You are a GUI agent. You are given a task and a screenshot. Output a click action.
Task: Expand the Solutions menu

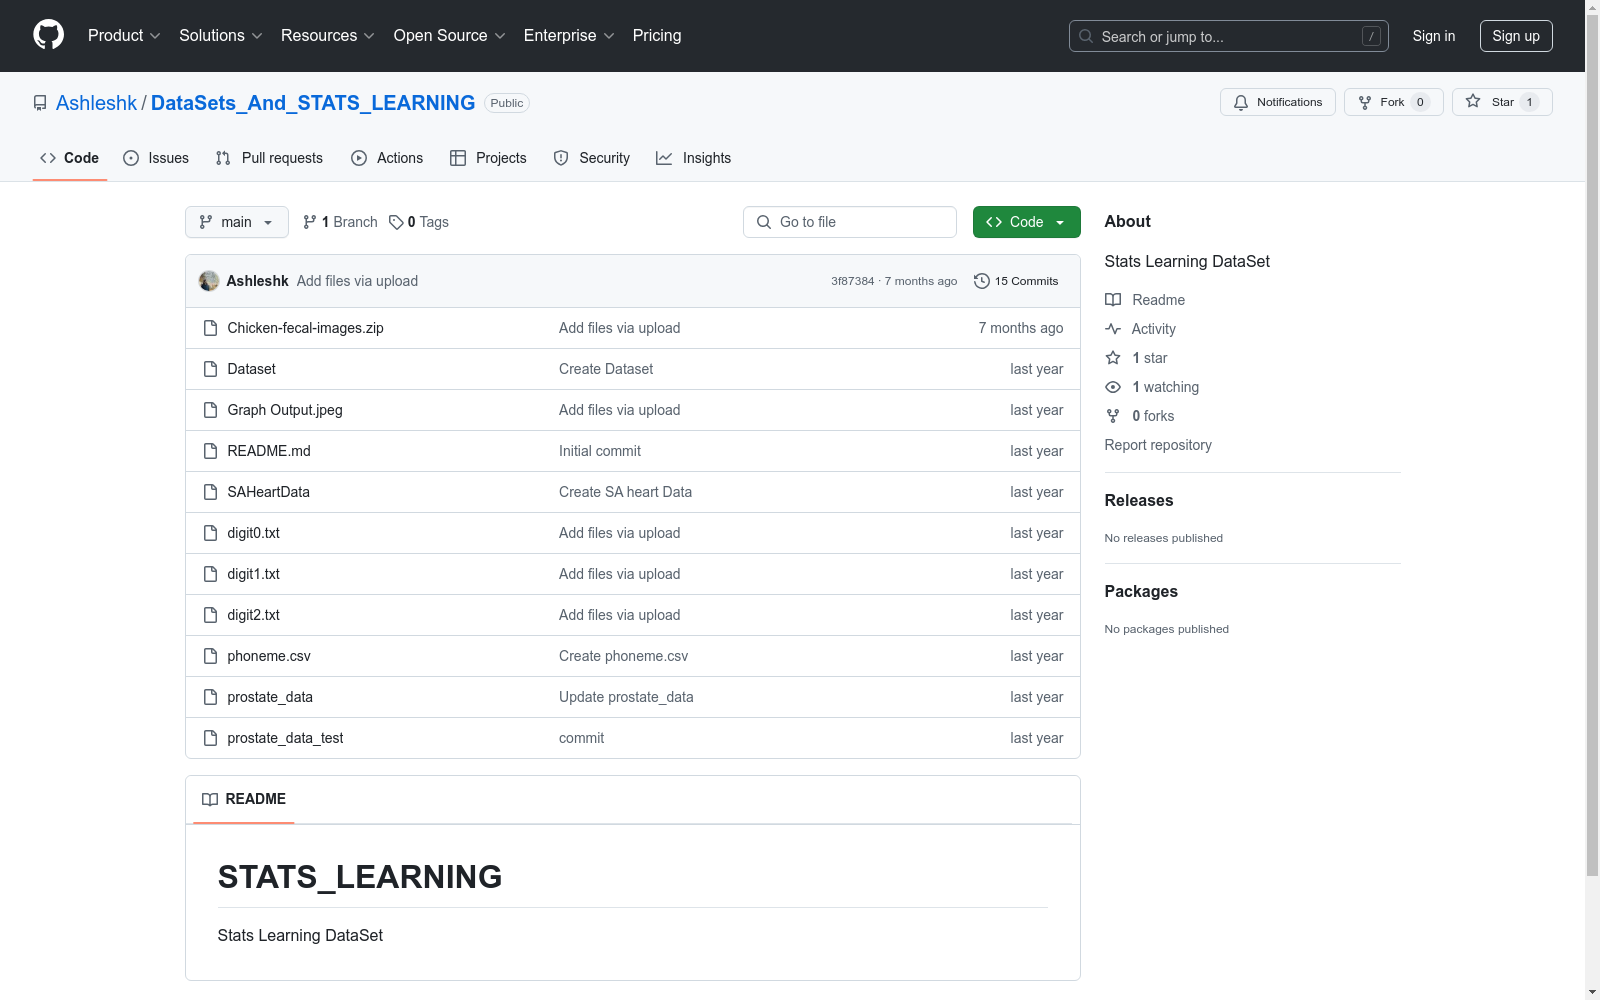point(221,36)
